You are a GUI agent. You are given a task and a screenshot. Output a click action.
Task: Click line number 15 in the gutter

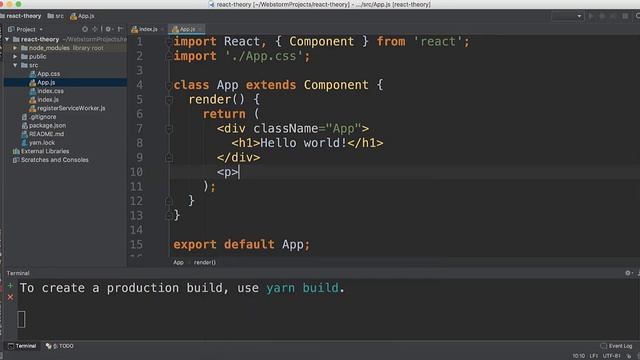tap(136, 244)
